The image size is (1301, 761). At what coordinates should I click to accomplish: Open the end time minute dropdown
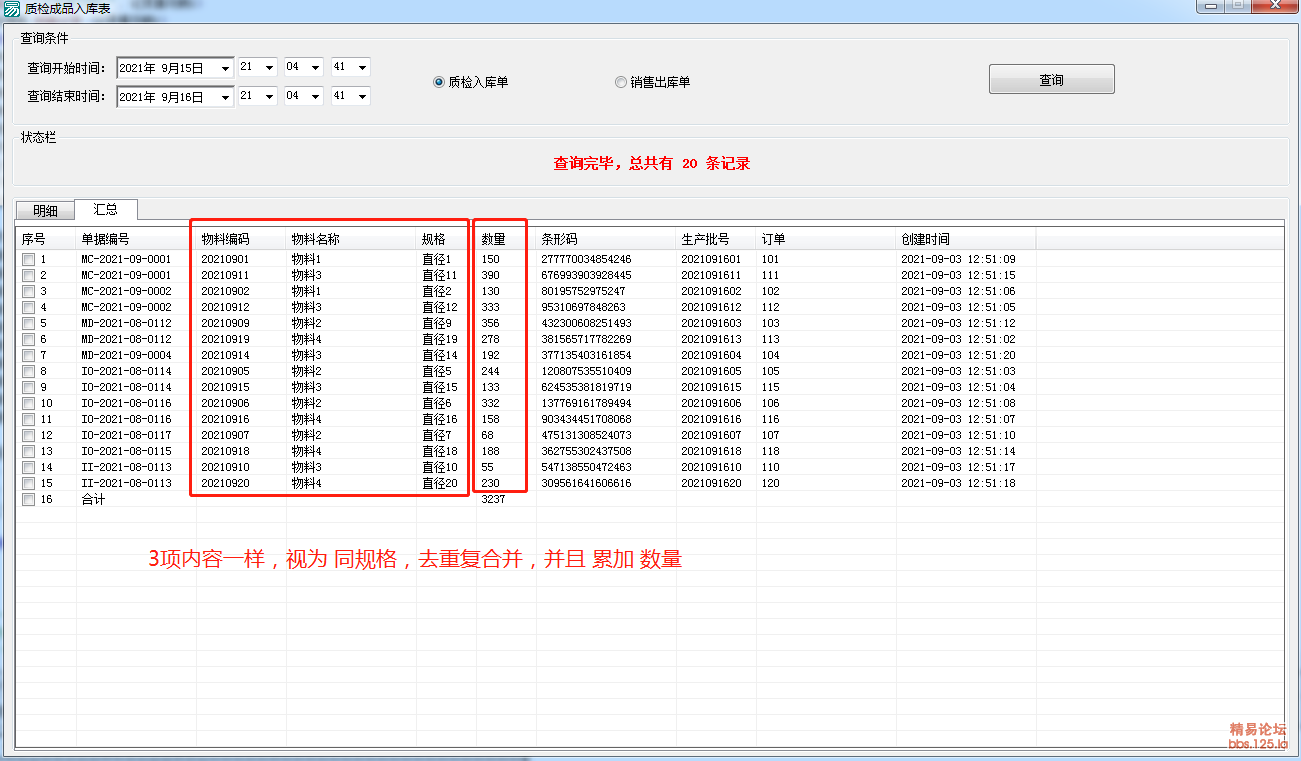point(315,96)
